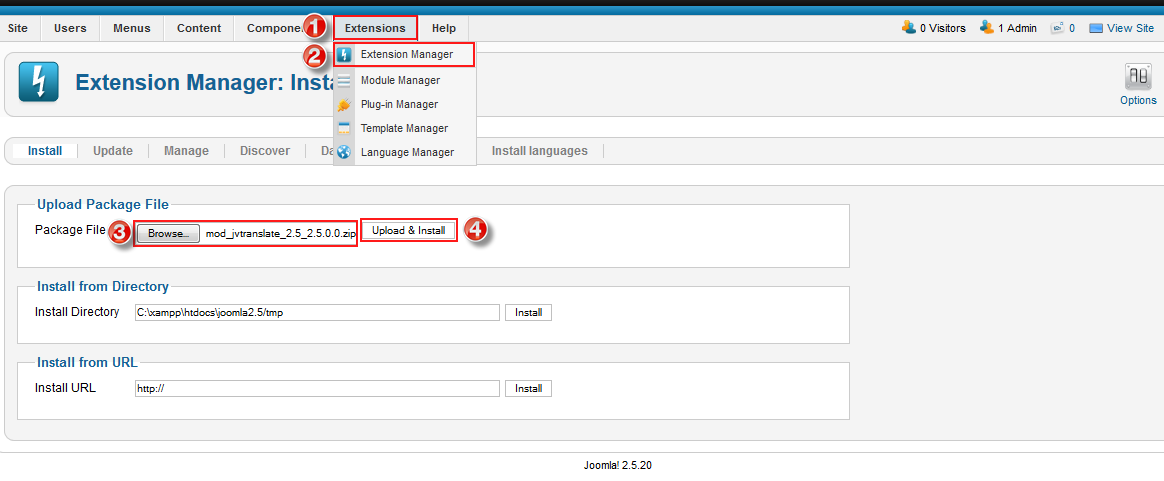Switch to the Install tab
The height and width of the screenshot is (481, 1164).
pos(45,151)
